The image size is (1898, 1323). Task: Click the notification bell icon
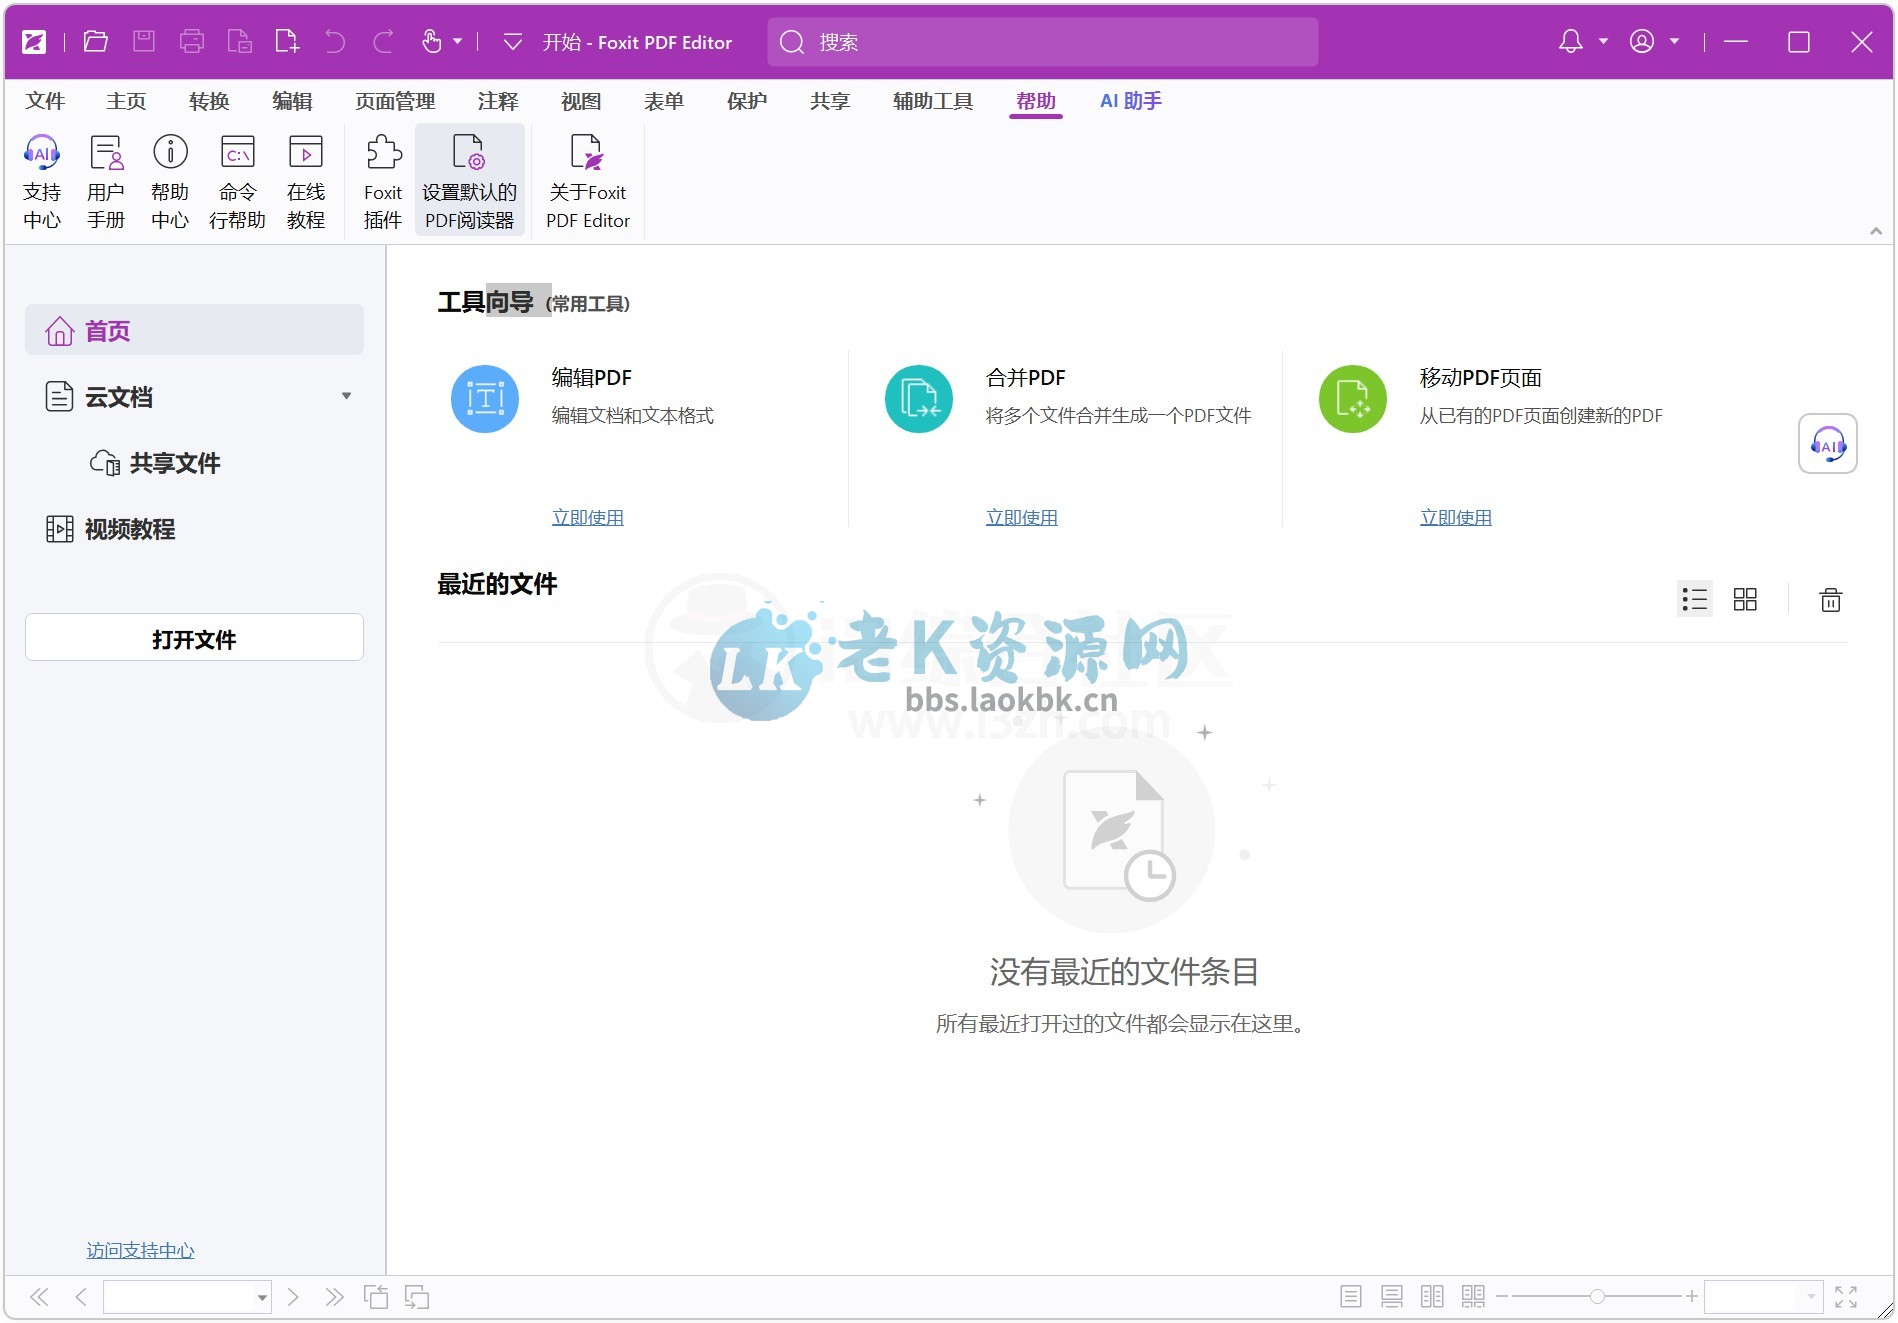pos(1571,41)
